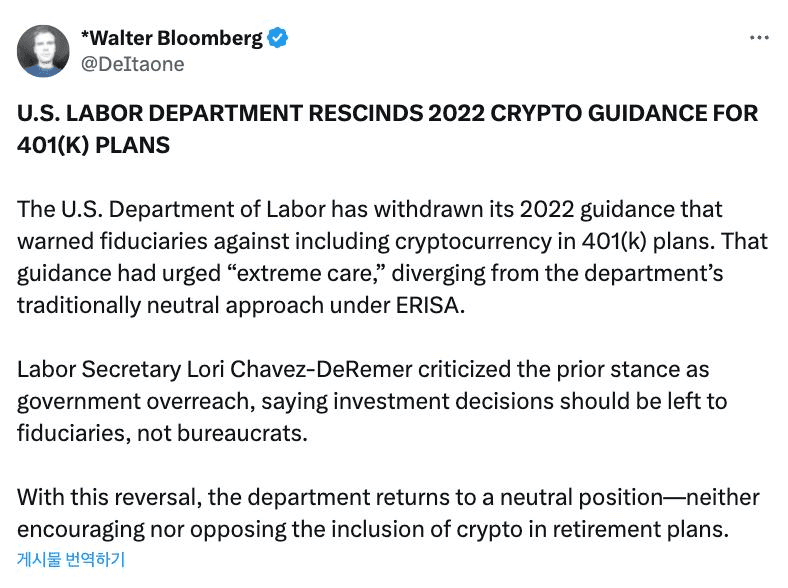
Task: Click the word 'ERISA' in the post
Action: click(427, 306)
